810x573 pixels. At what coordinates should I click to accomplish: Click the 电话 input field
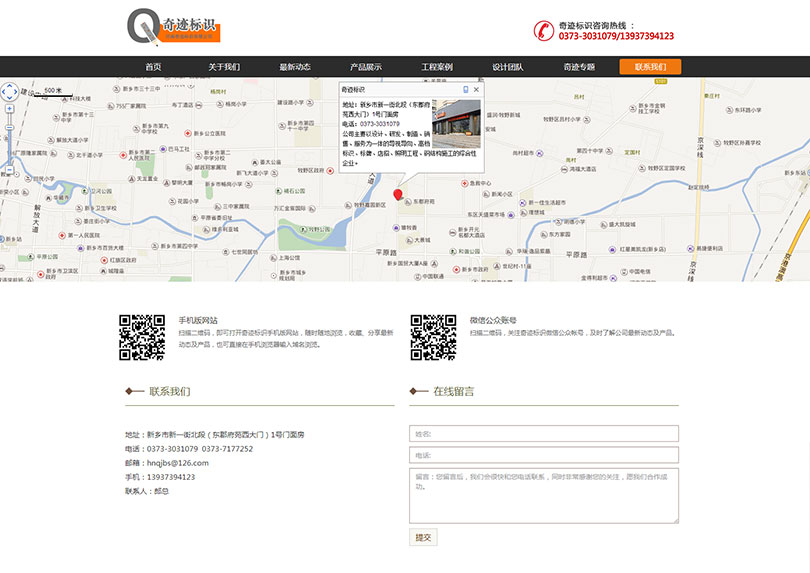pos(543,455)
